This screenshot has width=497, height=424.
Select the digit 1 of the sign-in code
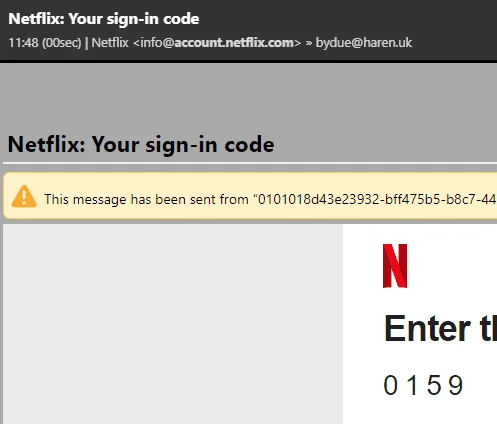click(x=413, y=385)
